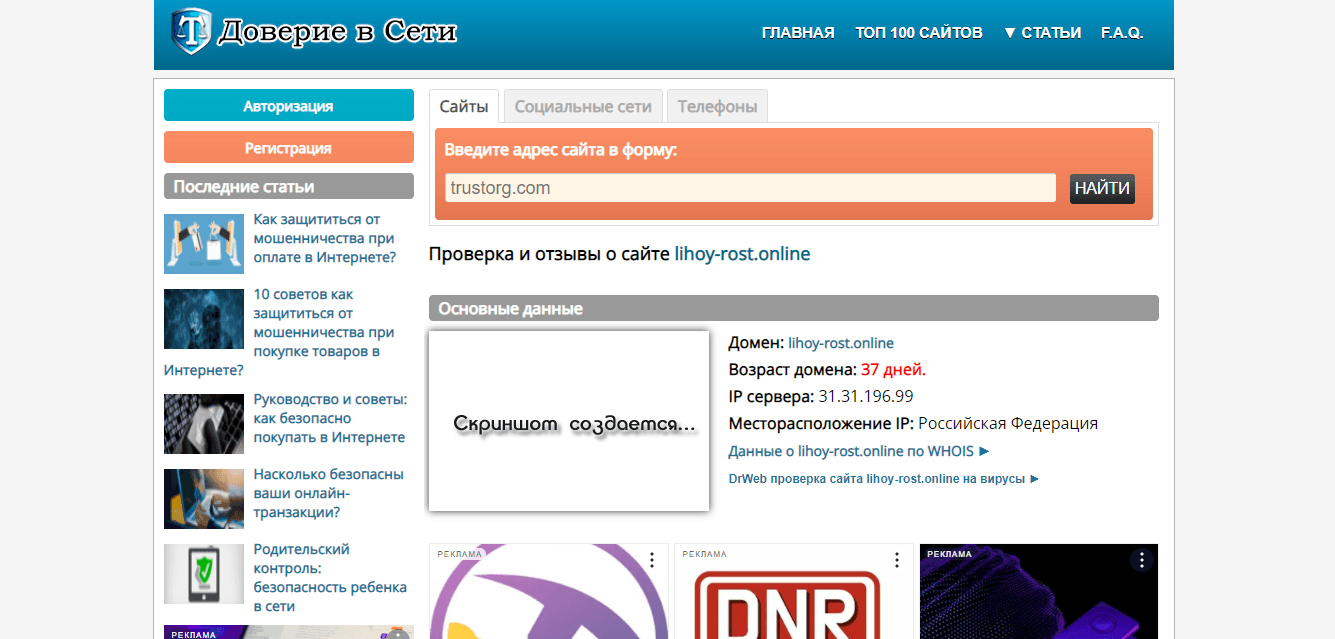Open the ТОП 100 САЙТОВ page
Screen dimensions: 1335x639
tap(918, 31)
